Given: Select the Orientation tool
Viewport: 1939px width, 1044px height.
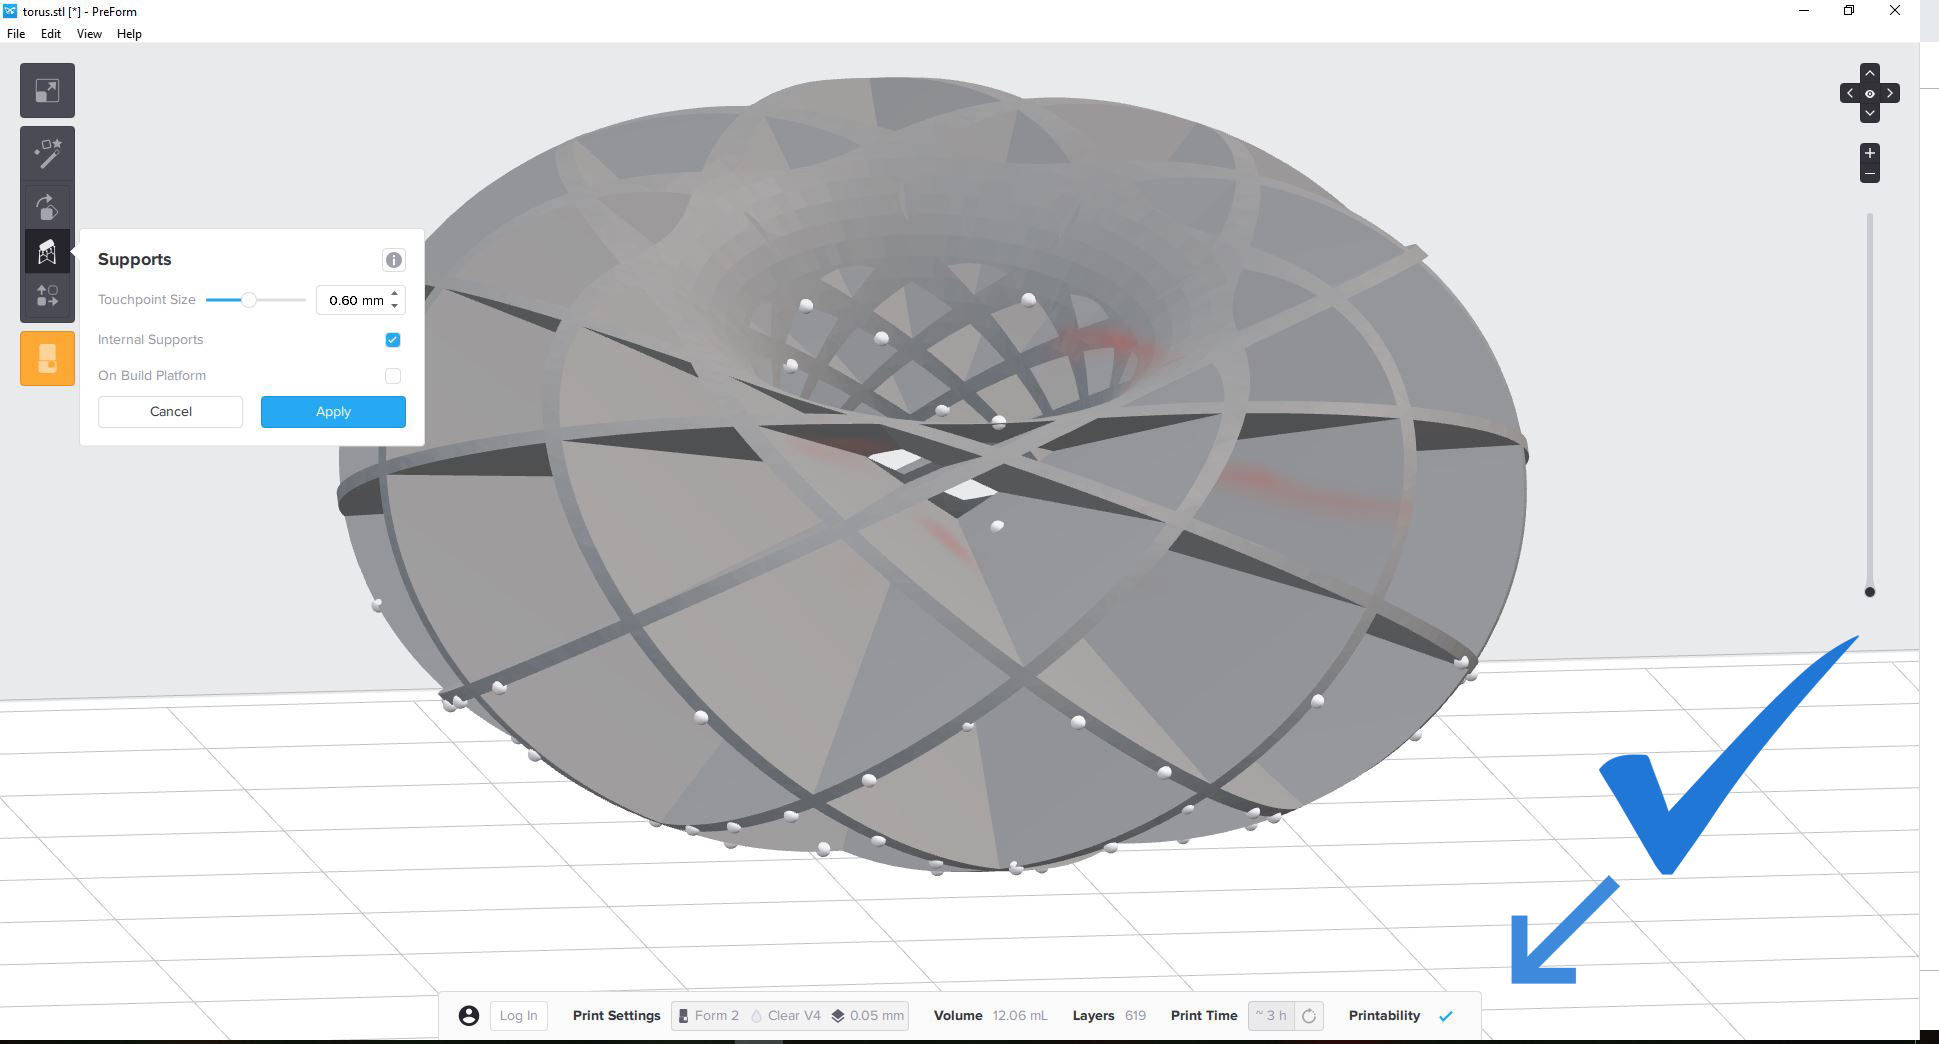Looking at the screenshot, I should tap(47, 207).
